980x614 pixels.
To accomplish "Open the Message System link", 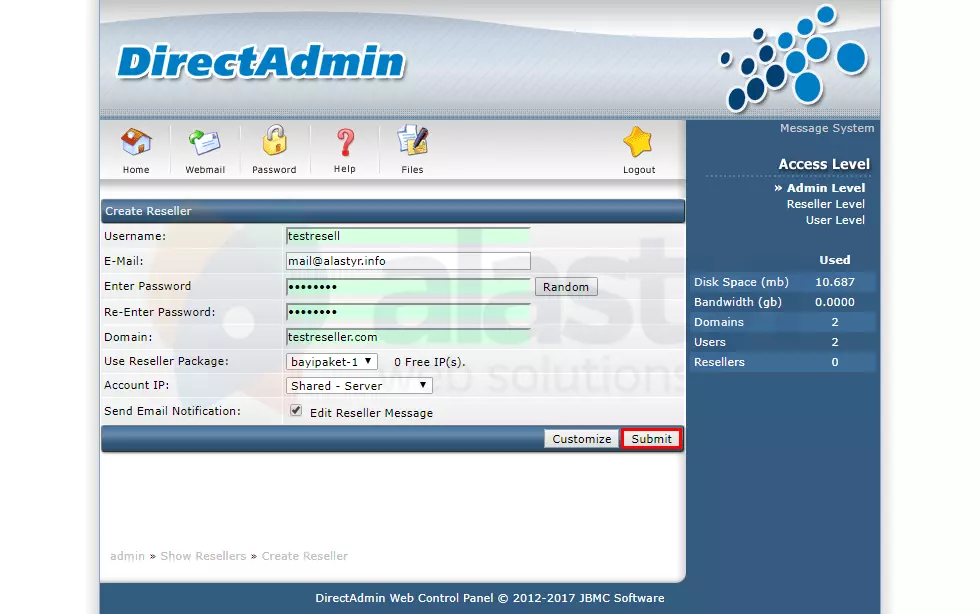I will [x=827, y=128].
